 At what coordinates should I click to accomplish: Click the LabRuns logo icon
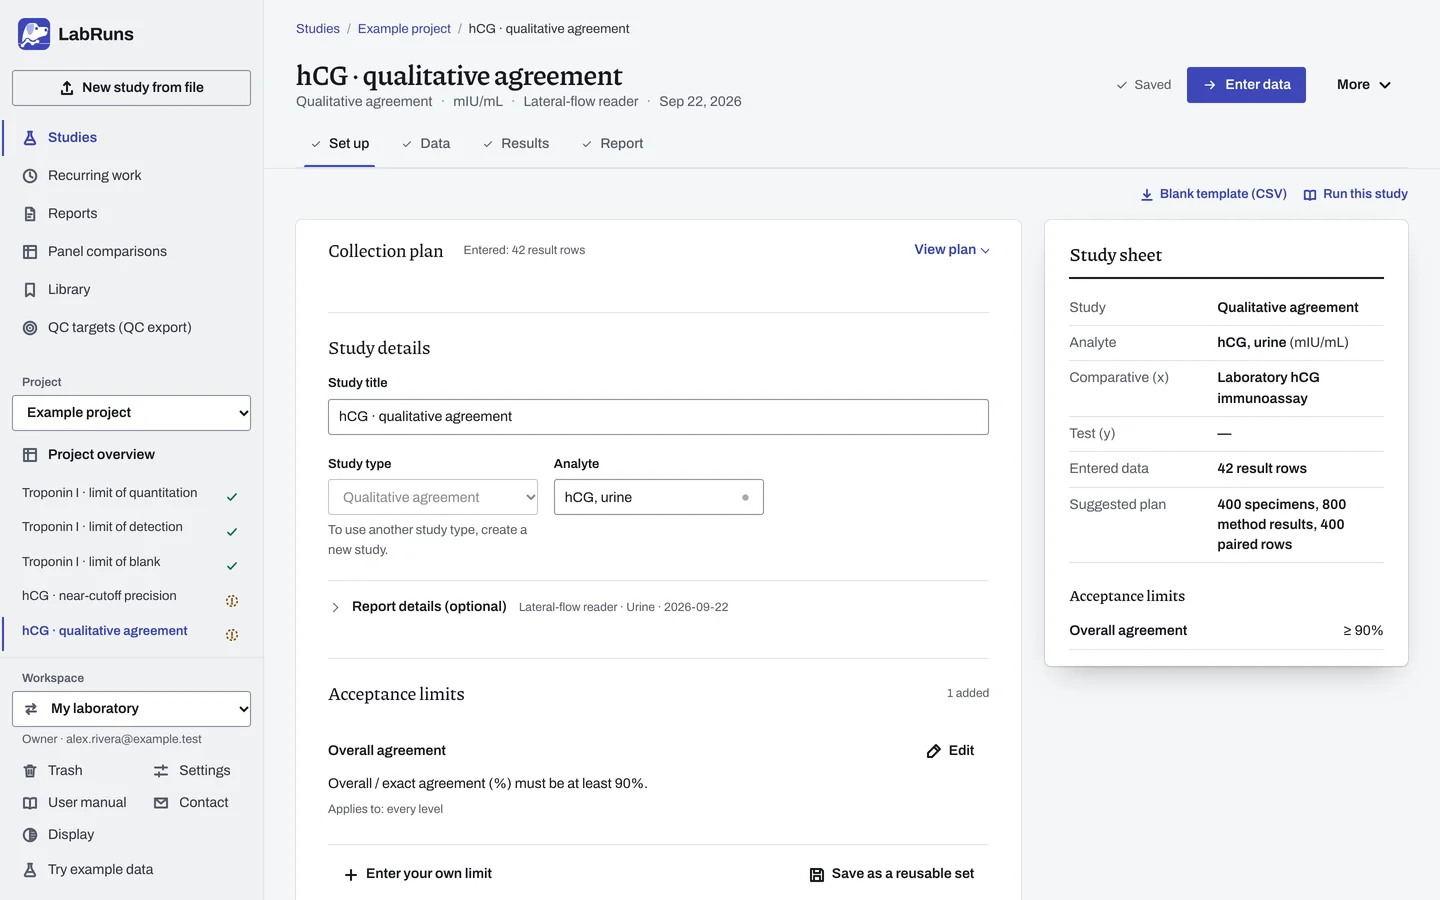tap(34, 34)
